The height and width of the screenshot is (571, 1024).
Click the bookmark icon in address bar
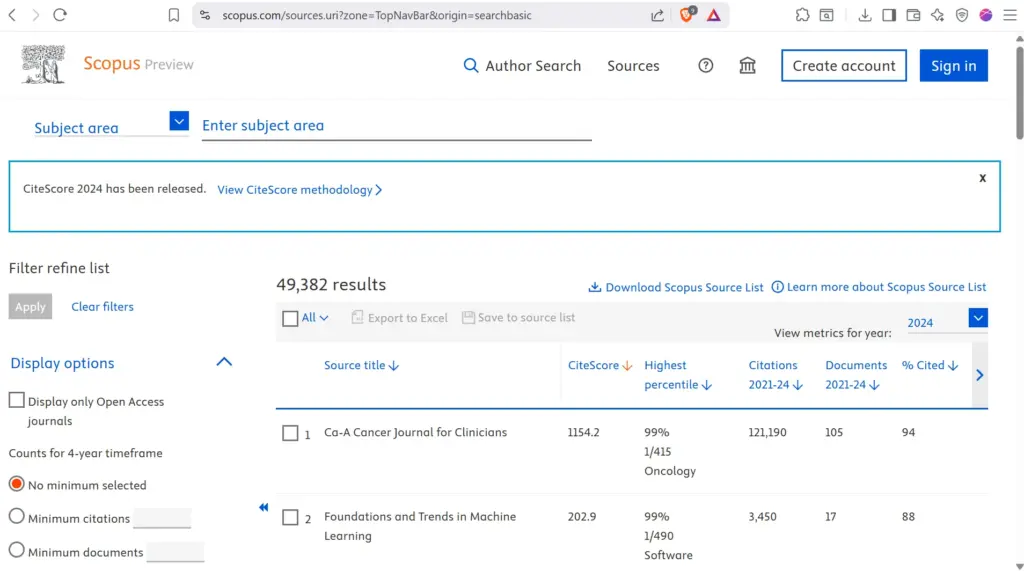174,15
